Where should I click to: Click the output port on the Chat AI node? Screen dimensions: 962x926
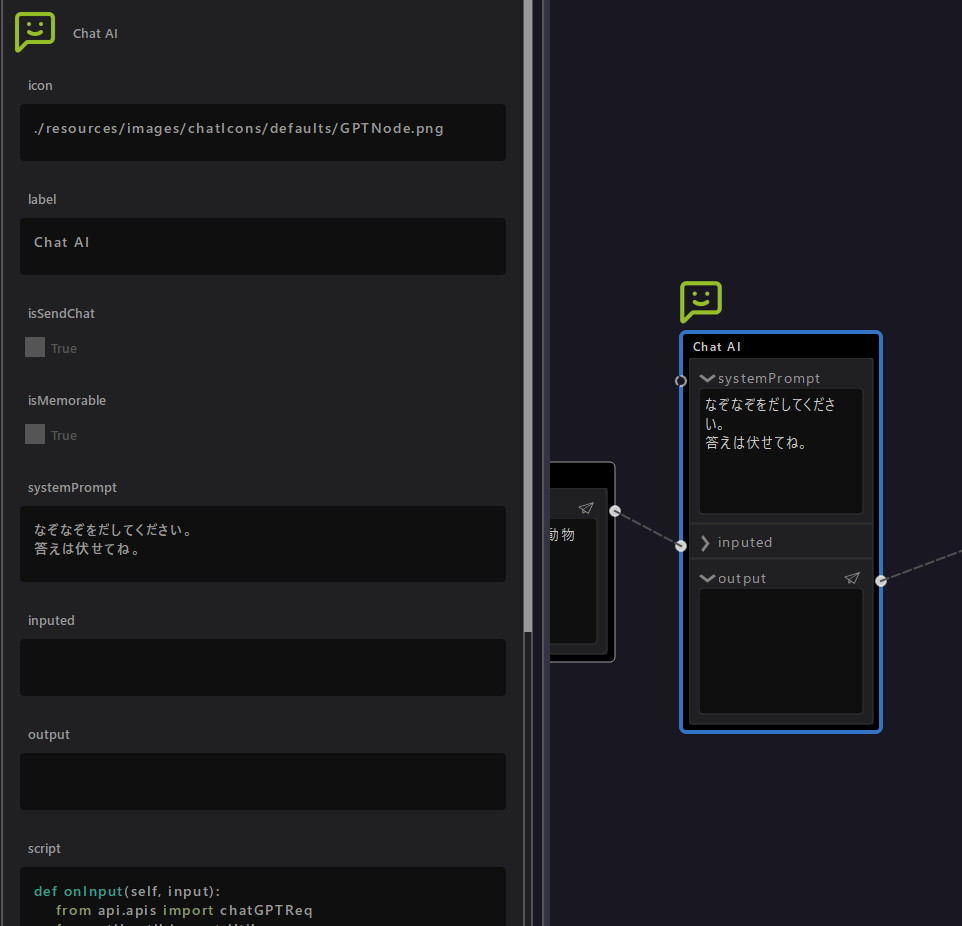tap(881, 581)
